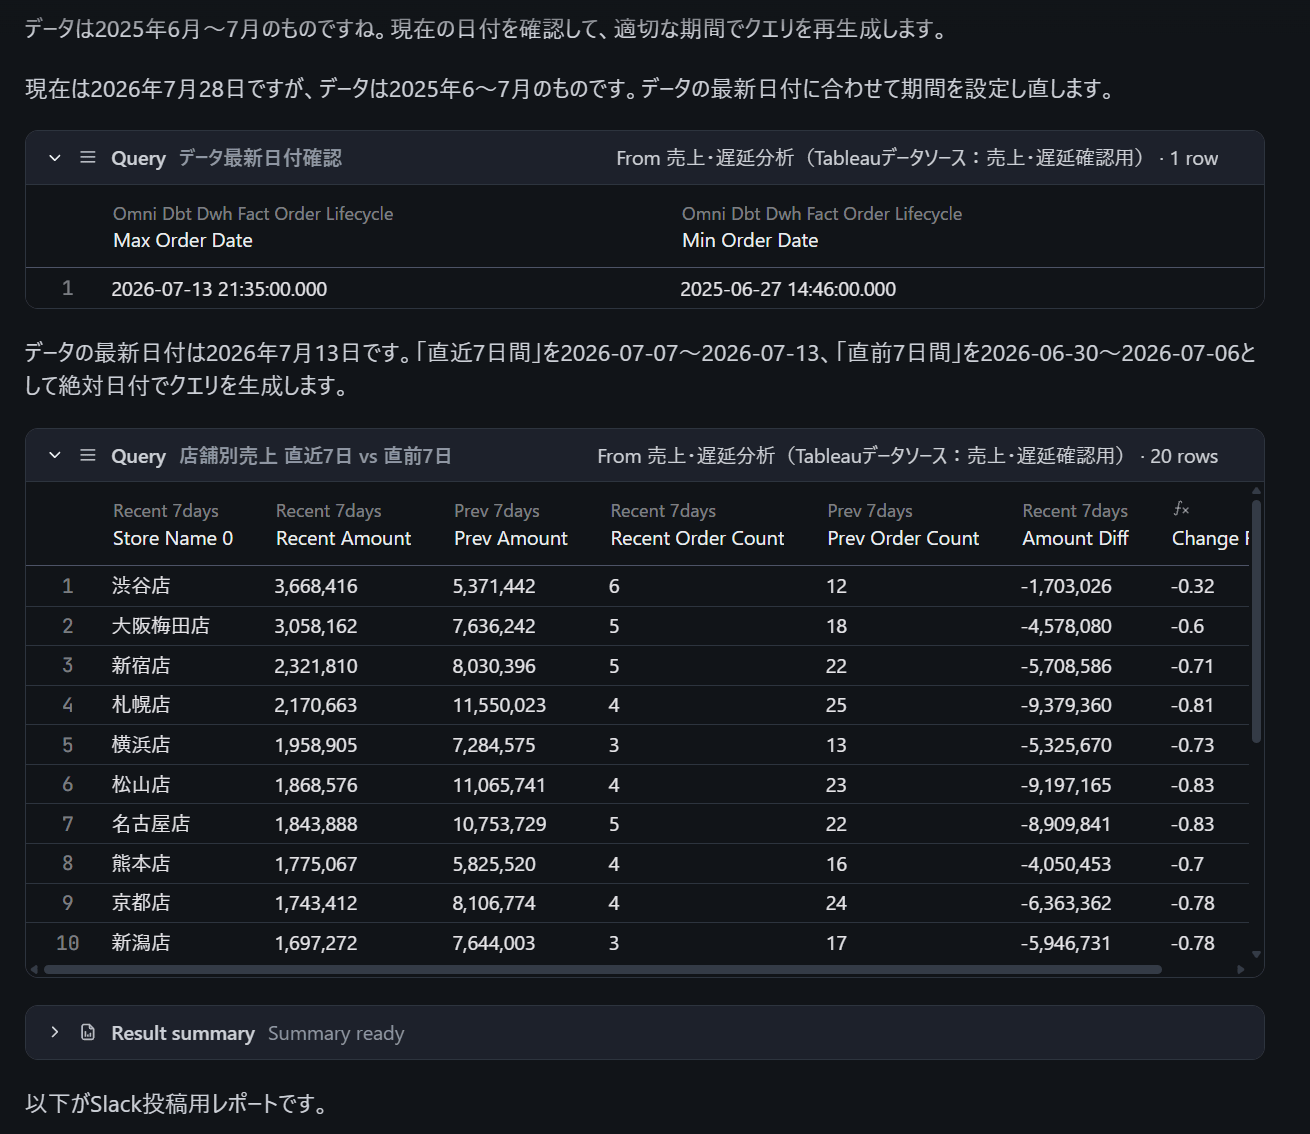Open the list icon beside 店舗別売上 Query
The width and height of the screenshot is (1310, 1134).
pos(88,456)
